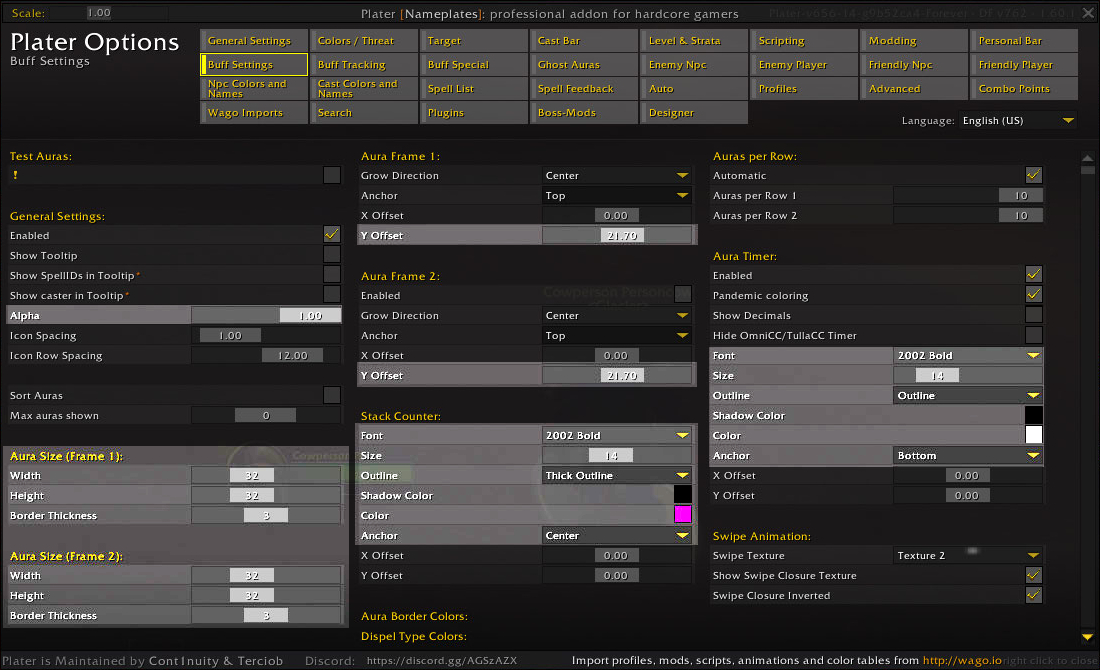The image size is (1100, 670).
Task: Open Aura Frame 2 Anchor dropdown
Action: click(x=617, y=335)
